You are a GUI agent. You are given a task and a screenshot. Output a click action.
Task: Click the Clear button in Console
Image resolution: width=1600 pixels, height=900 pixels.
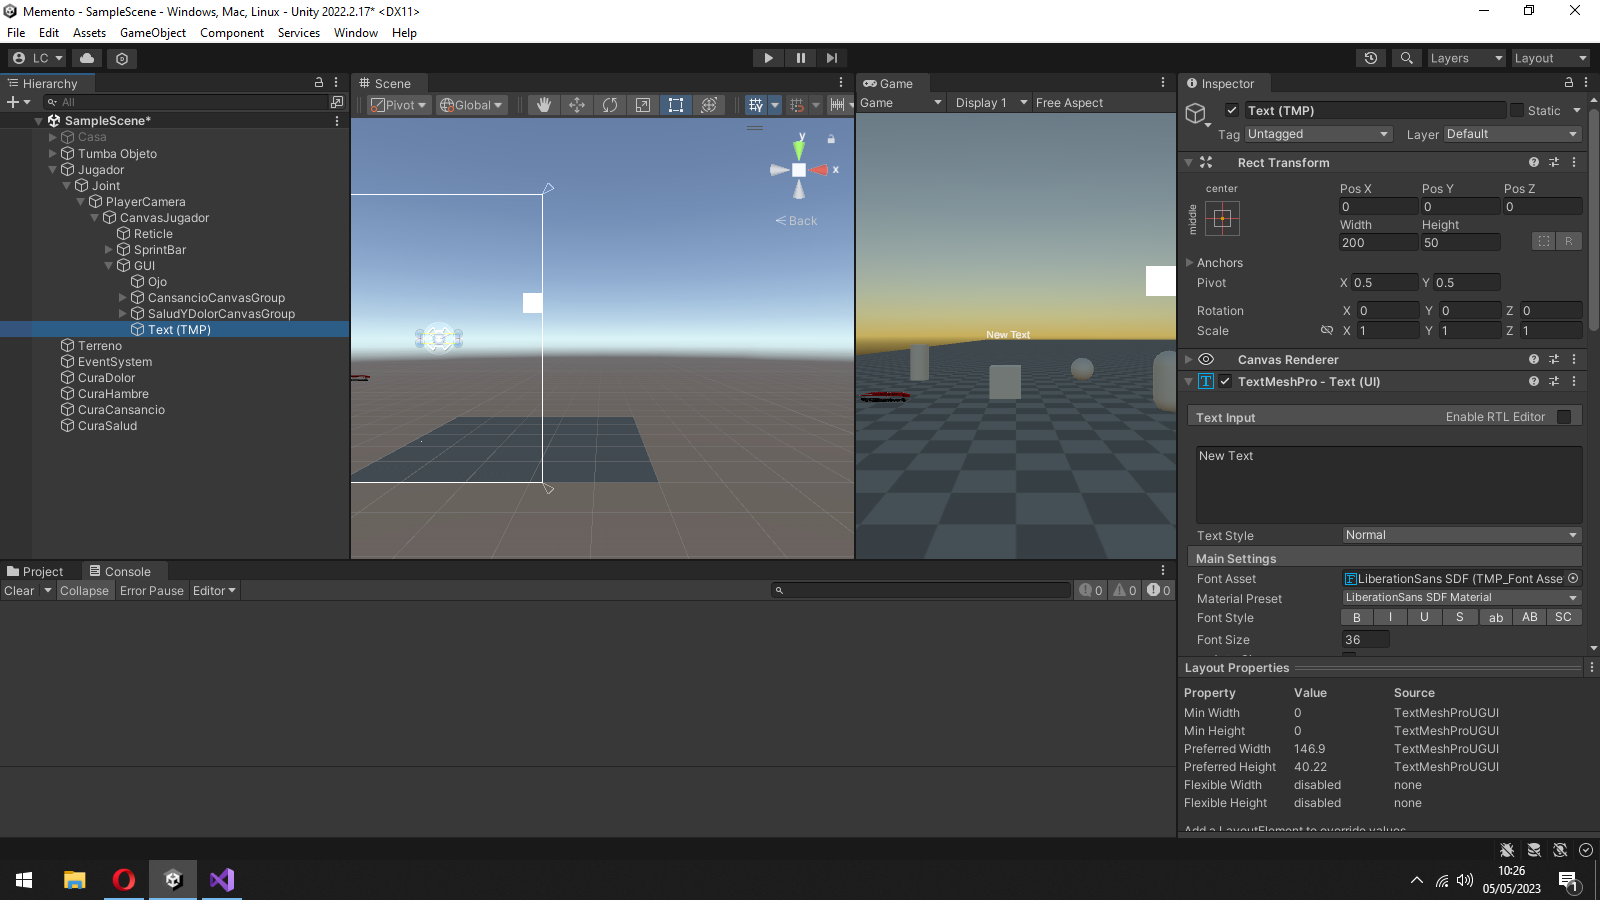[19, 591]
